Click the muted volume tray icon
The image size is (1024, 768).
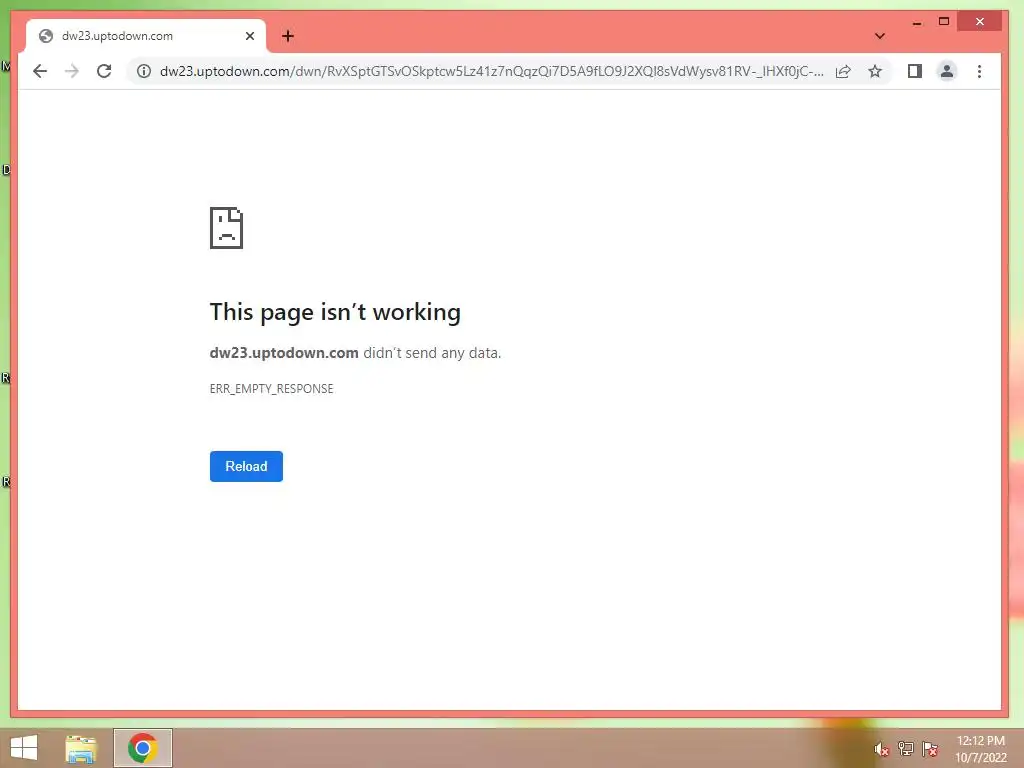click(882, 749)
